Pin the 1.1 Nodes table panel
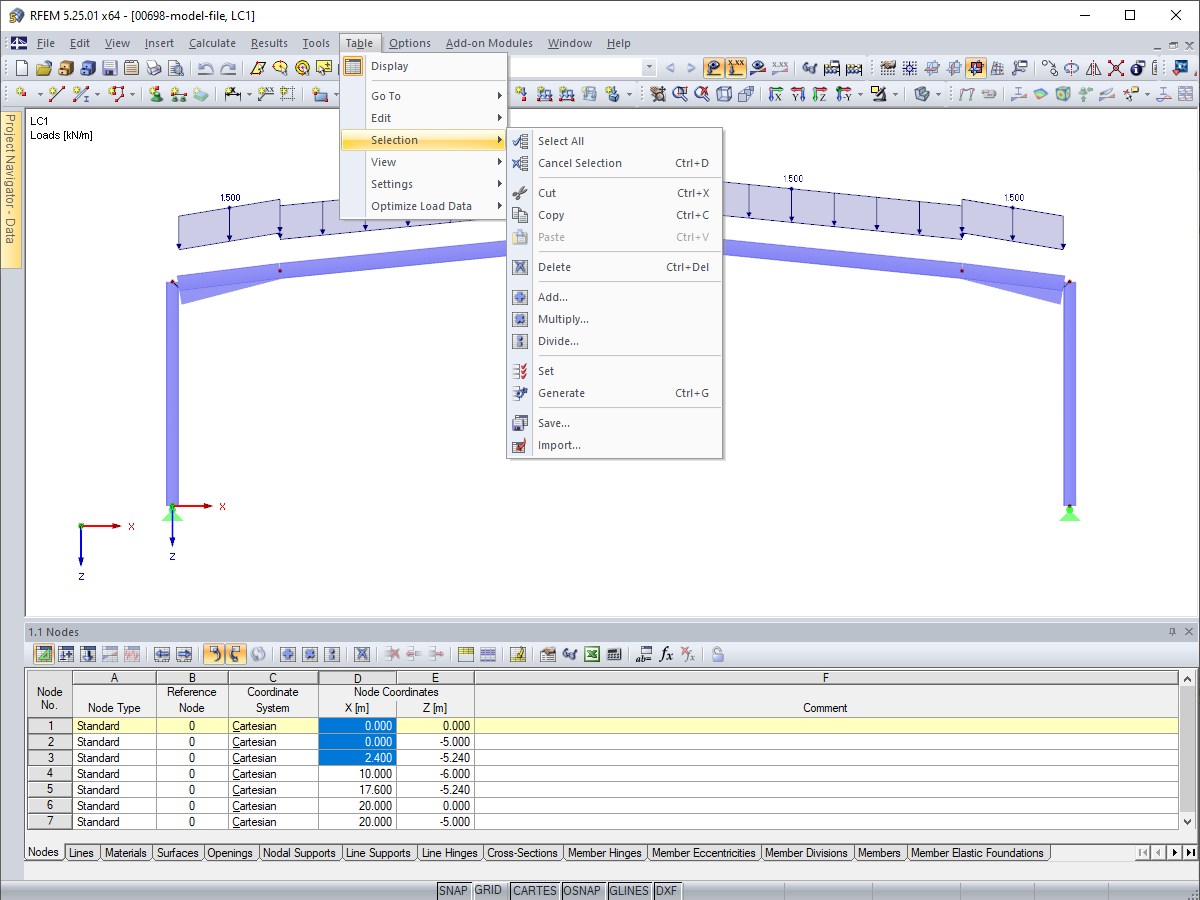 pos(1170,632)
